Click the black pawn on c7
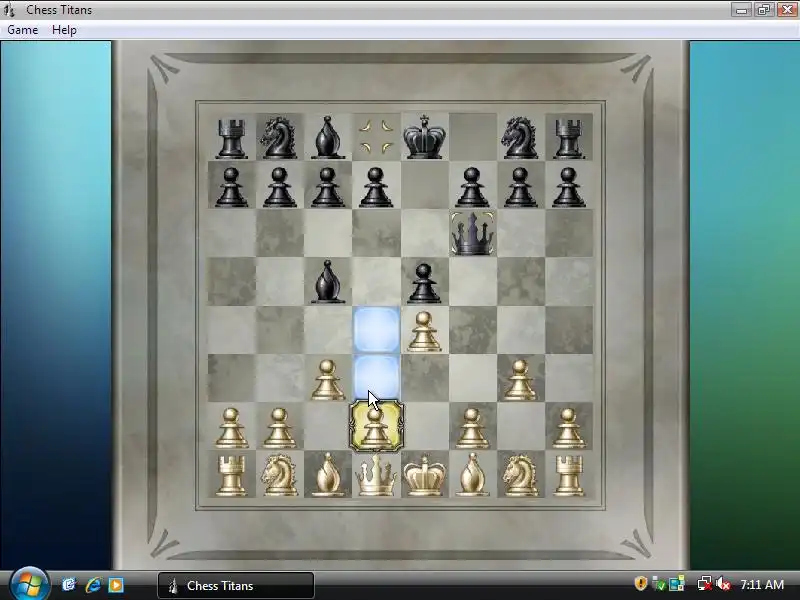800x600 pixels. click(328, 187)
